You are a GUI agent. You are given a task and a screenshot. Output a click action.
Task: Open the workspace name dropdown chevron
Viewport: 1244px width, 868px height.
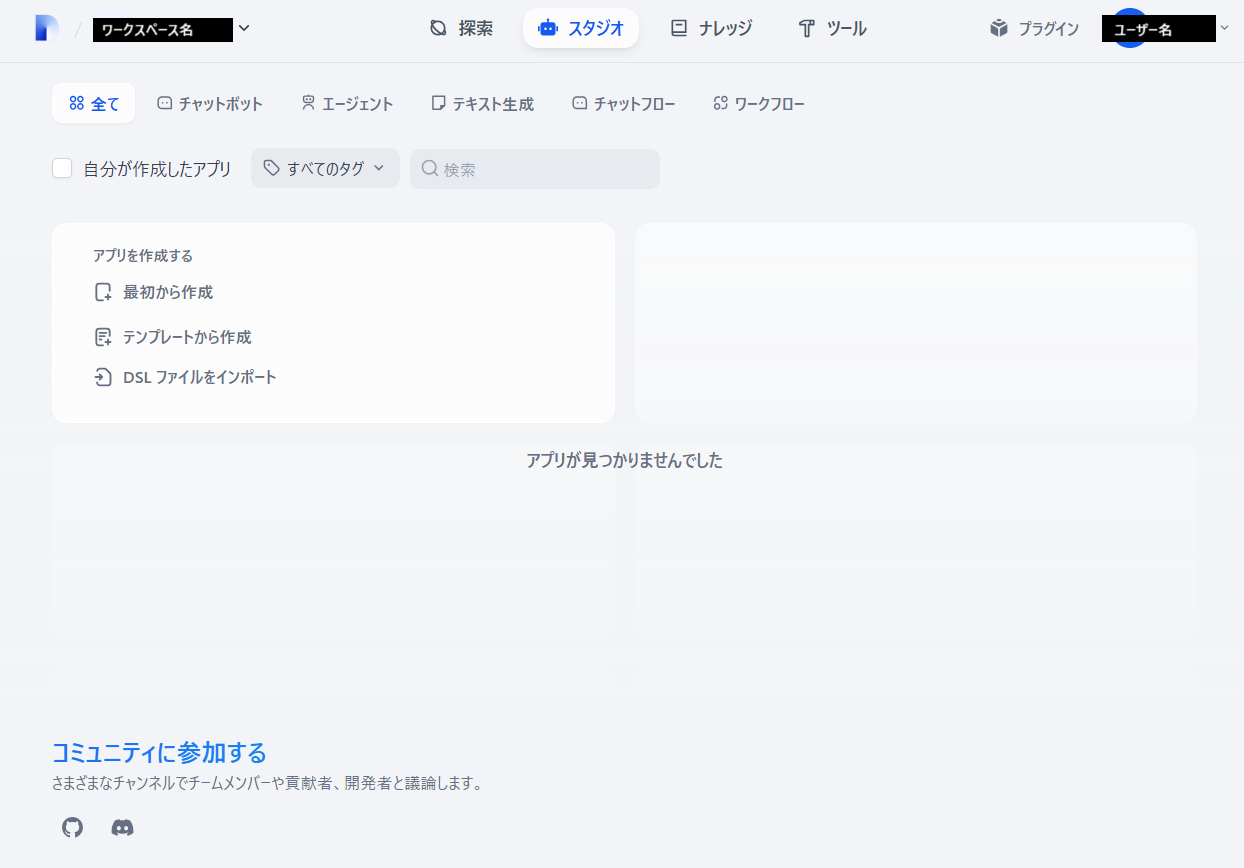click(x=244, y=28)
